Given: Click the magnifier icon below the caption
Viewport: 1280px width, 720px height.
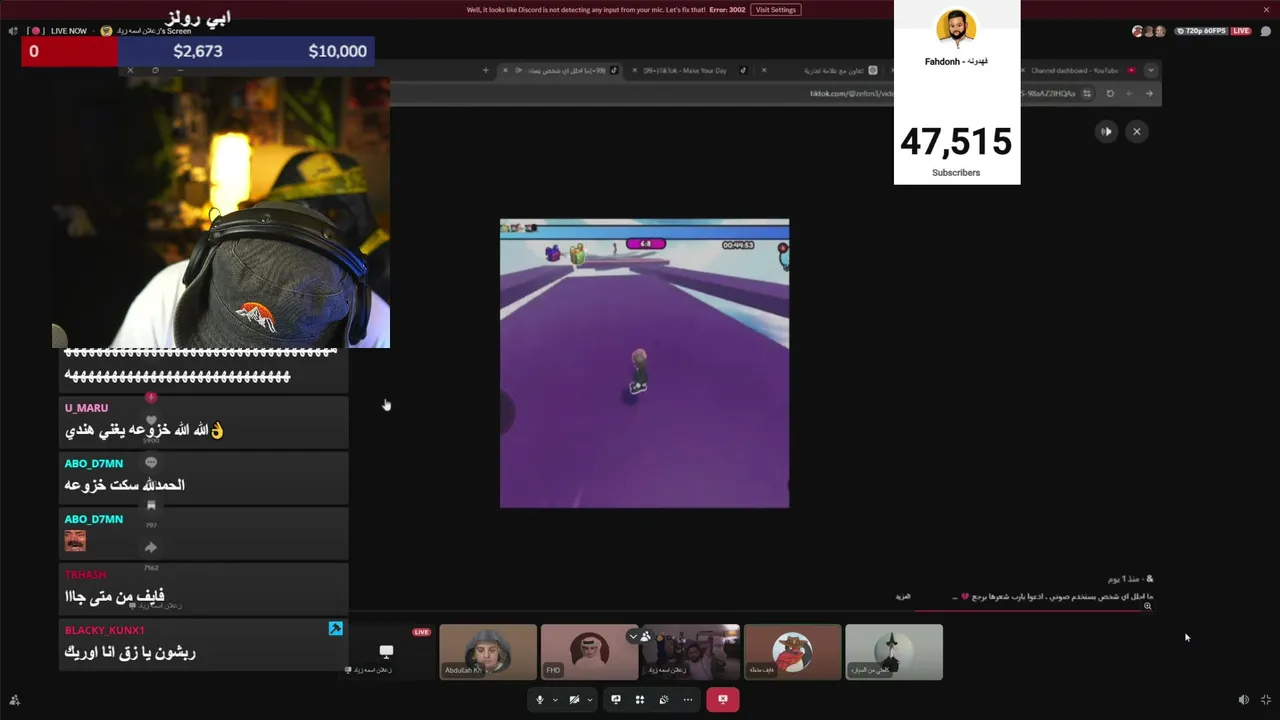Looking at the screenshot, I should point(1148,606).
